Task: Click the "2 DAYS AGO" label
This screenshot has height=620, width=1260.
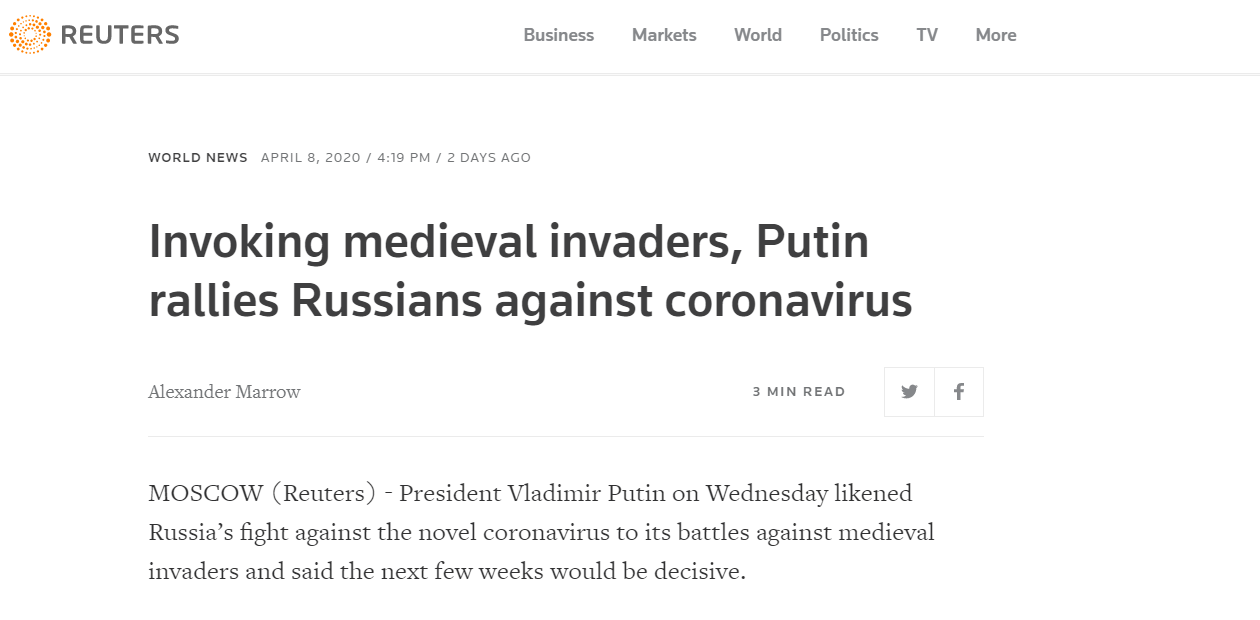Action: coord(489,158)
